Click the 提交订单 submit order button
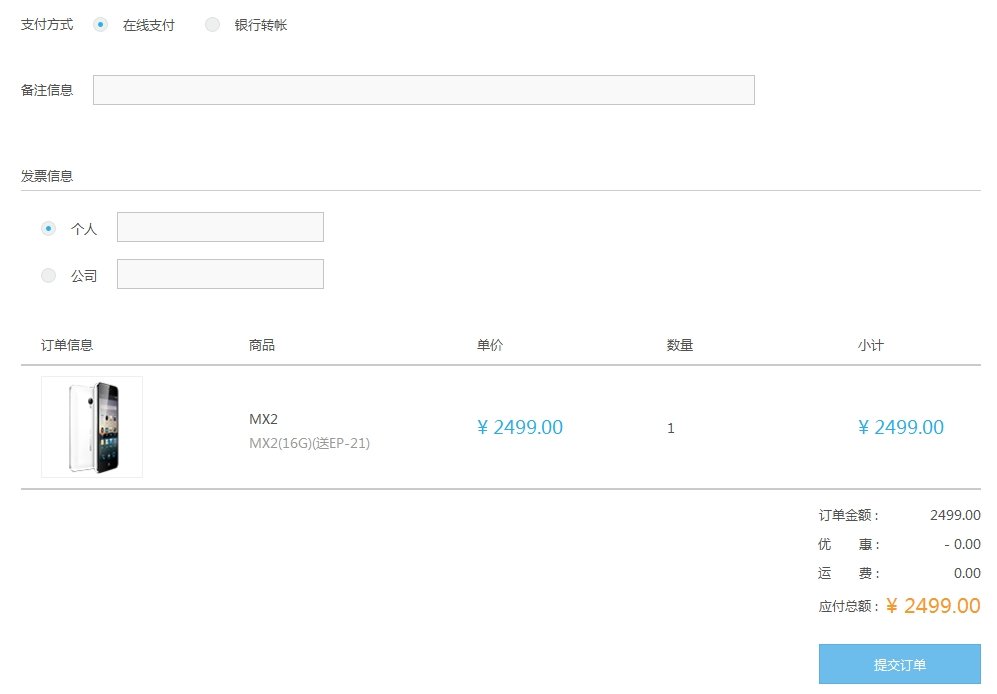The image size is (997, 694). pyautogui.click(x=899, y=664)
